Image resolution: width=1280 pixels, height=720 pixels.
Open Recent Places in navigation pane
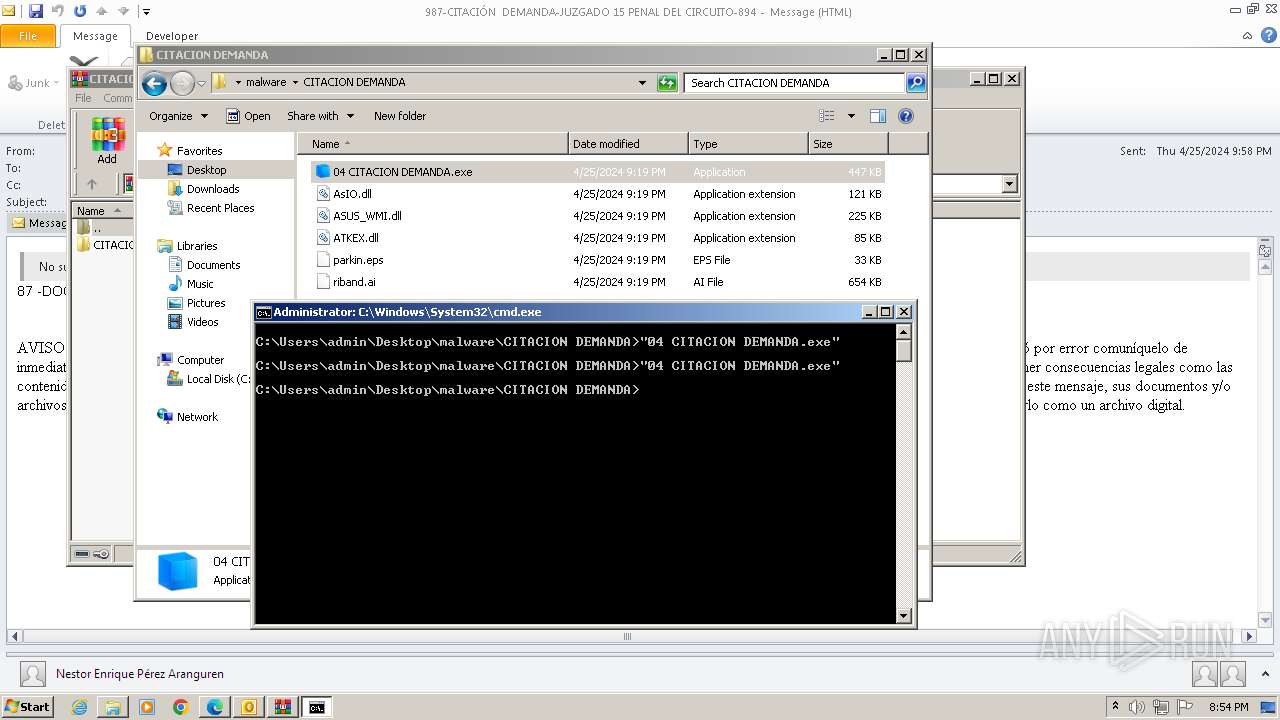coord(220,208)
